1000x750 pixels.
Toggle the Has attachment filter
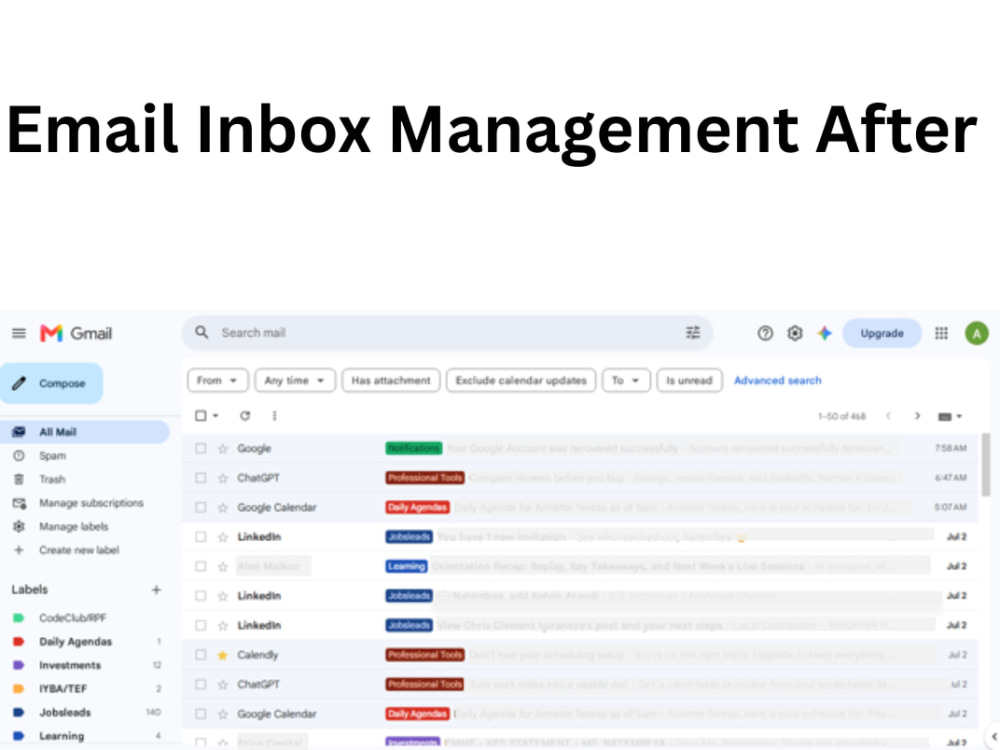(x=391, y=381)
